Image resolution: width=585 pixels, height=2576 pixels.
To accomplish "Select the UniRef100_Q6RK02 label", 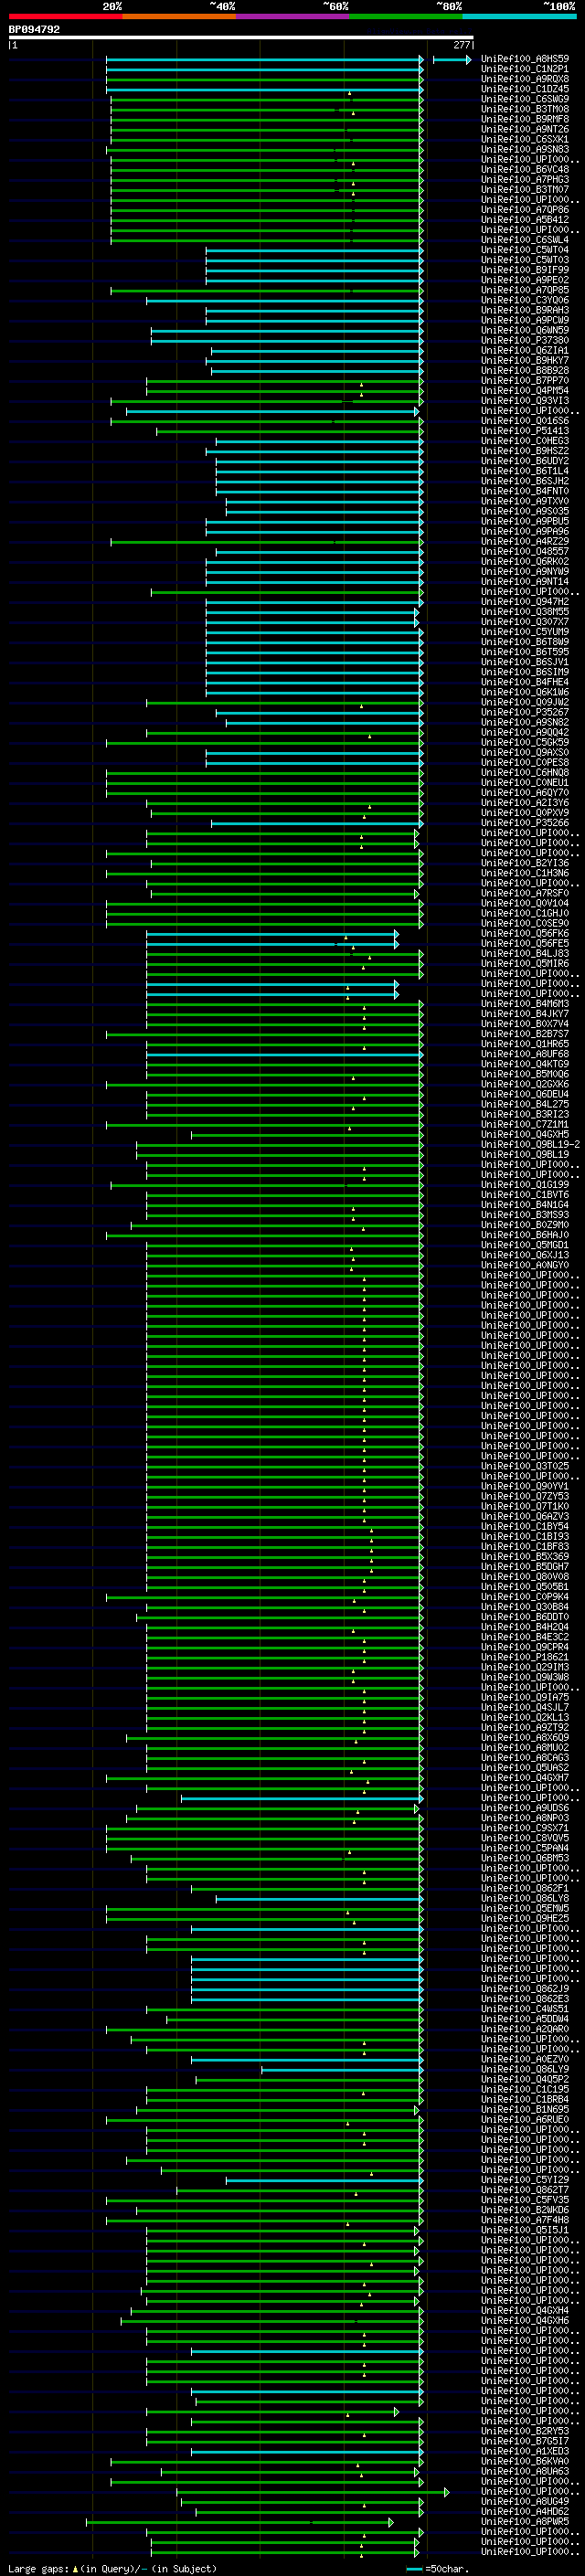I will pyautogui.click(x=525, y=562).
